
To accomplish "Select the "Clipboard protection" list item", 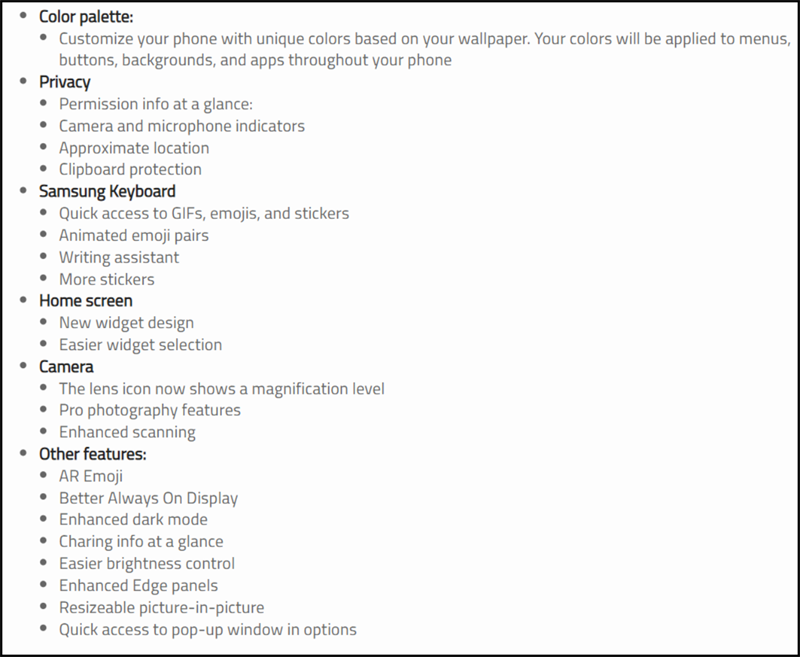I will [x=130, y=170].
